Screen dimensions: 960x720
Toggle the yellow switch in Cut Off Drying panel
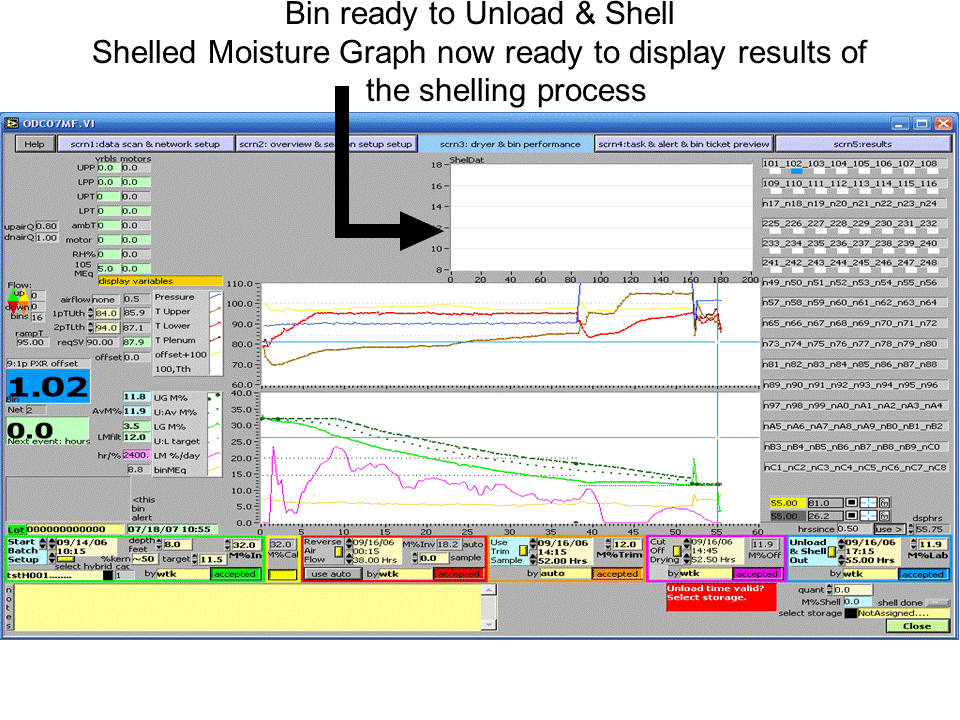tap(677, 552)
